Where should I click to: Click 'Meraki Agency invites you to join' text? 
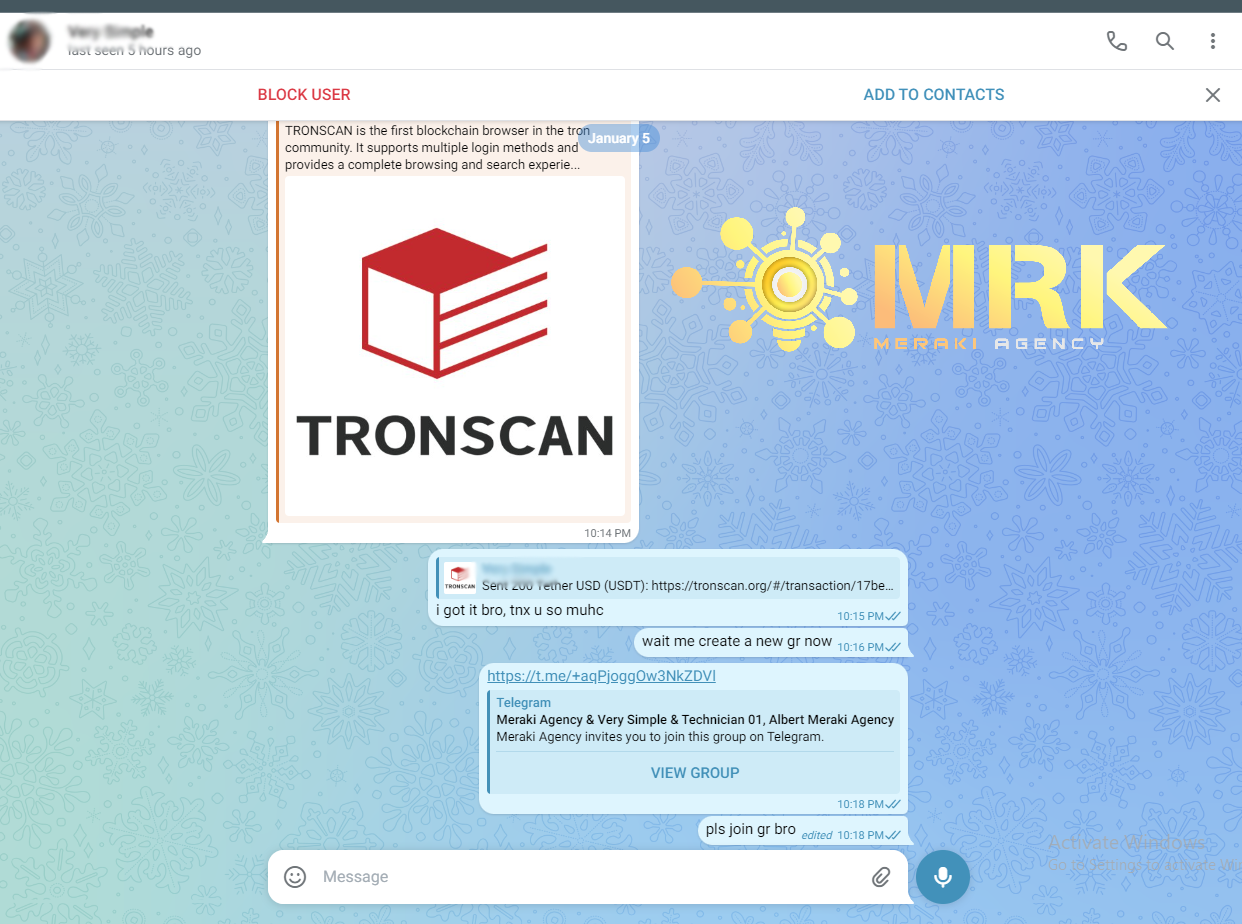pos(660,737)
